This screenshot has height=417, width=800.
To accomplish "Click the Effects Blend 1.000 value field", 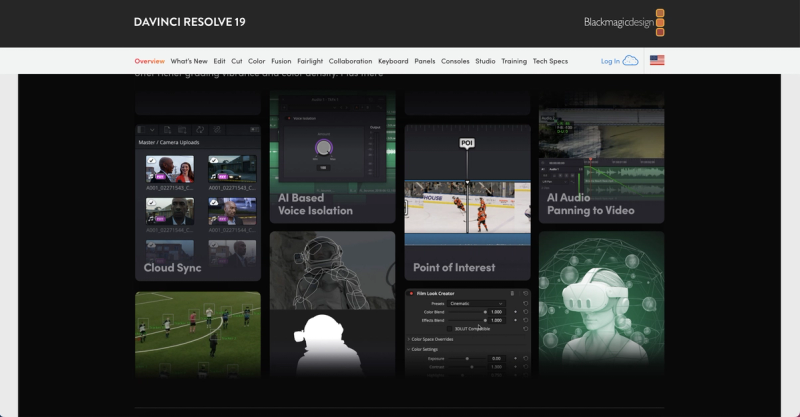I will tap(496, 320).
